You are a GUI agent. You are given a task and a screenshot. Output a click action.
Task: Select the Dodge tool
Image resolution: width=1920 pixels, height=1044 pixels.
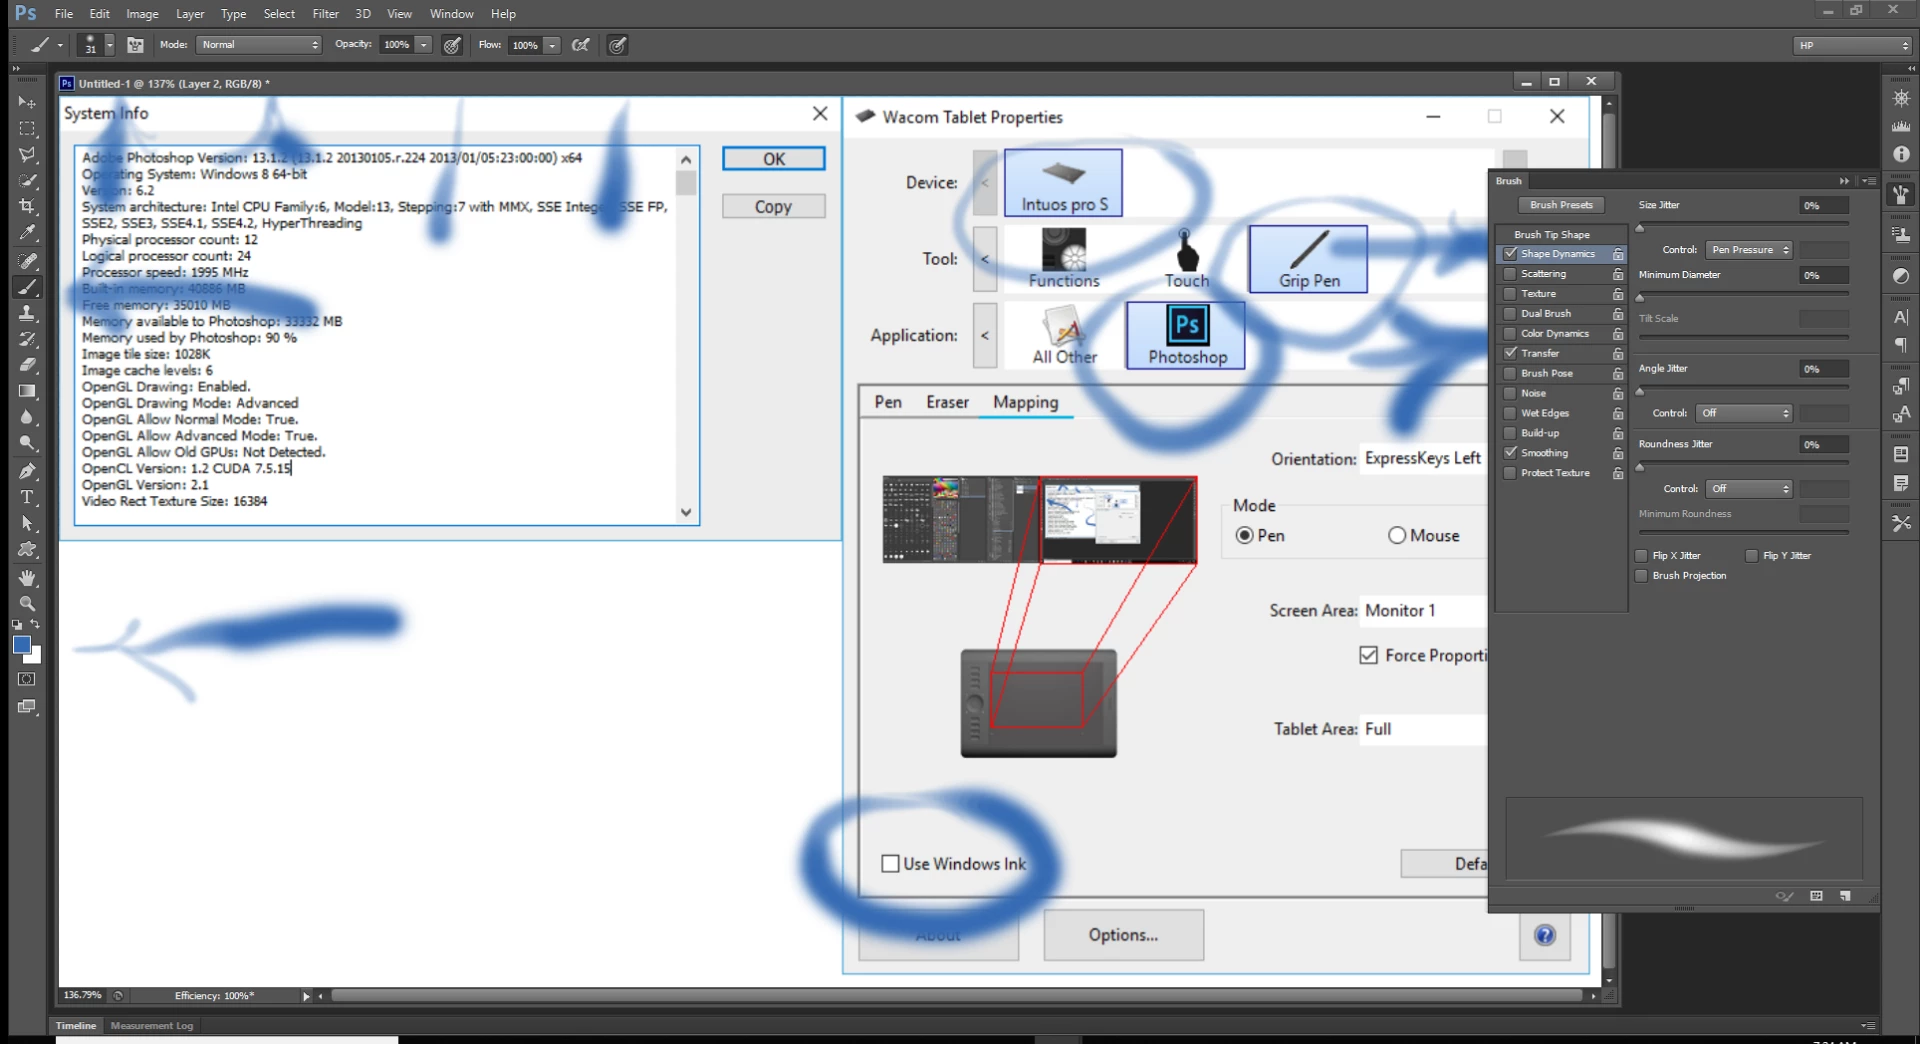[27, 443]
